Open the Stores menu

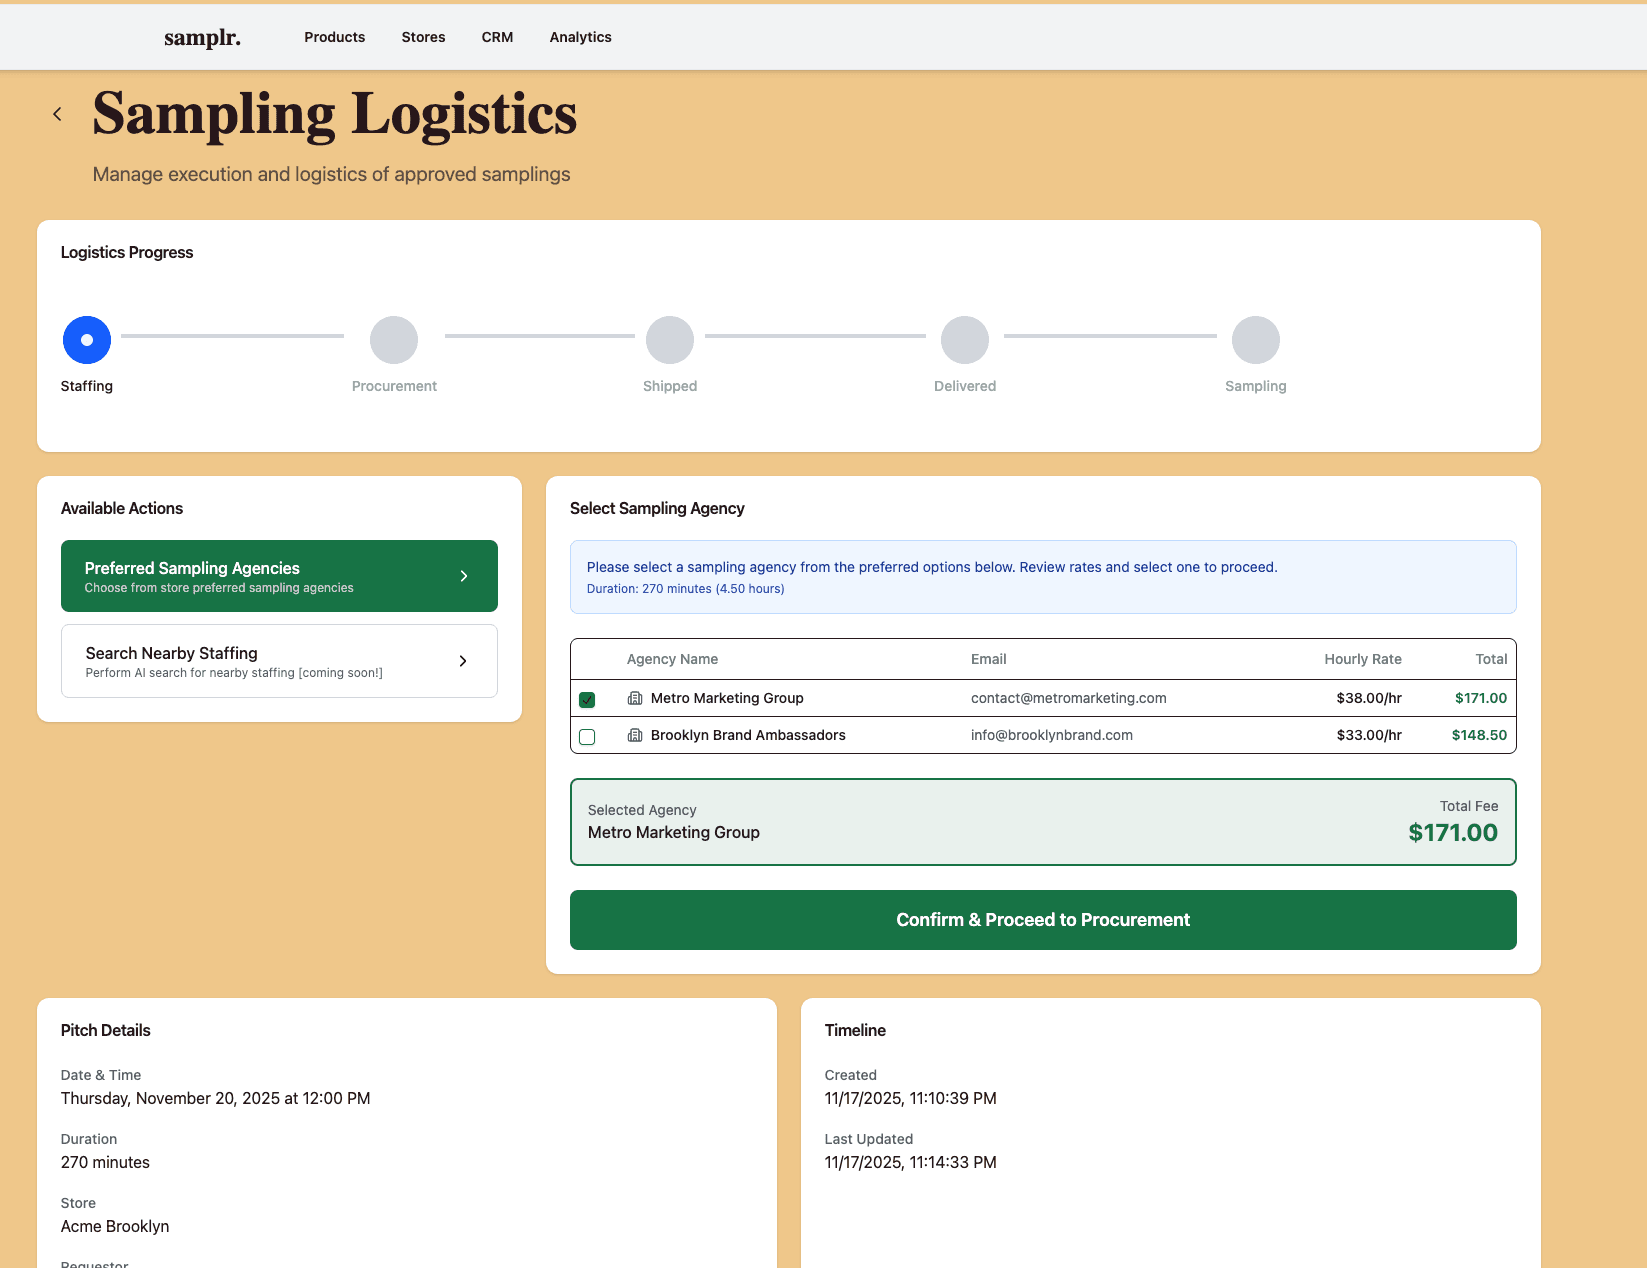(x=424, y=37)
